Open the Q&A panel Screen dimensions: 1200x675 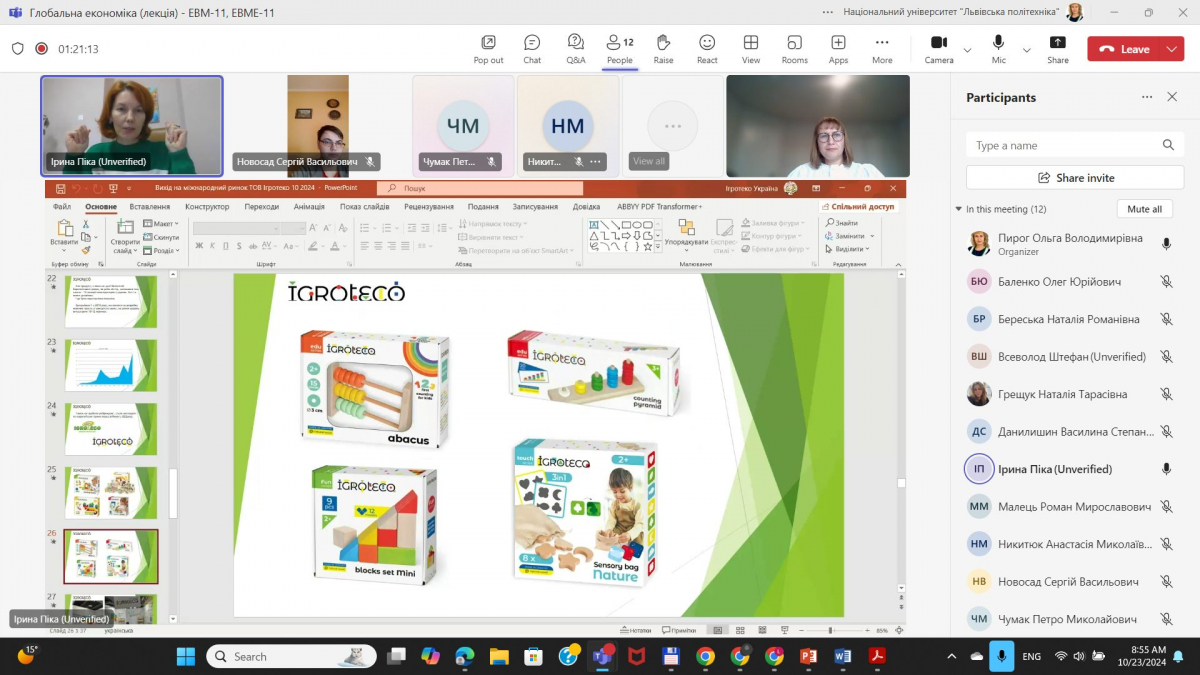[576, 48]
